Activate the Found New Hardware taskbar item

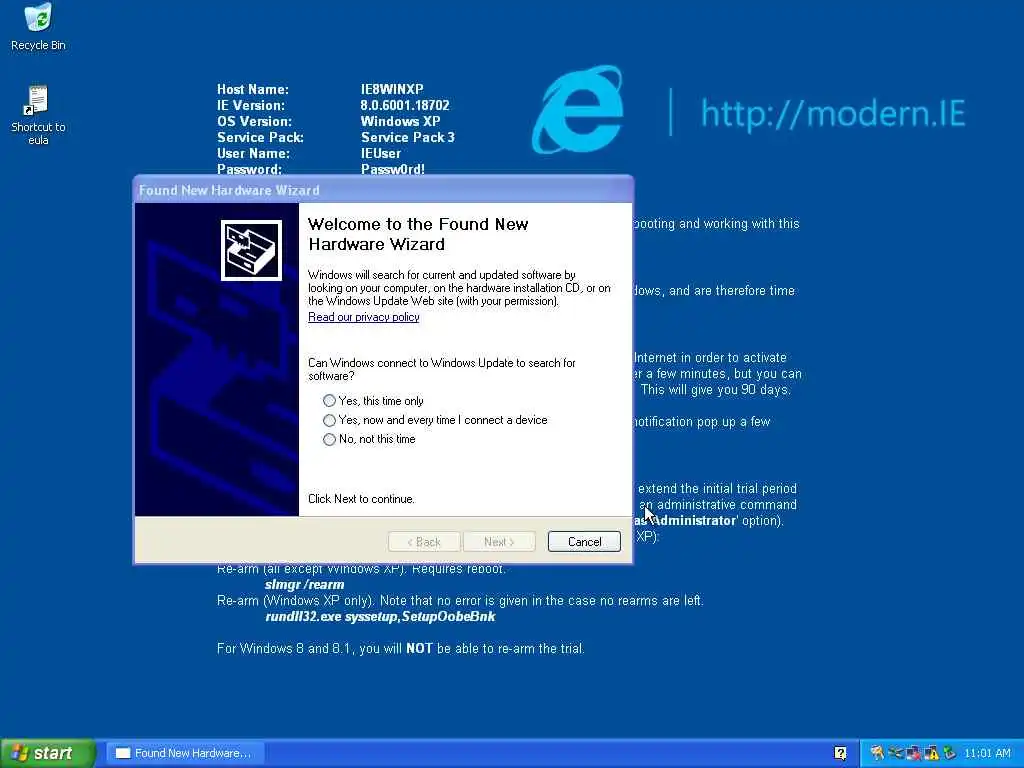pos(185,753)
